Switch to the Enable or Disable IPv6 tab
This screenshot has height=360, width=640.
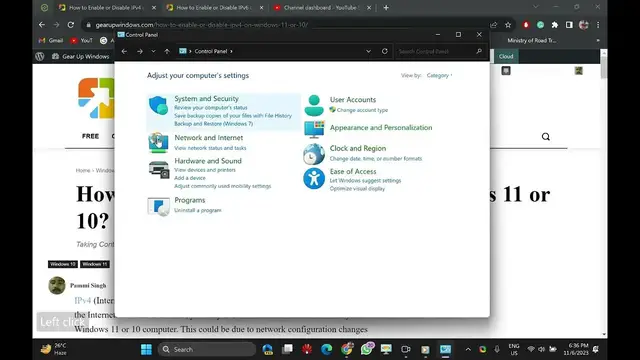click(x=214, y=8)
